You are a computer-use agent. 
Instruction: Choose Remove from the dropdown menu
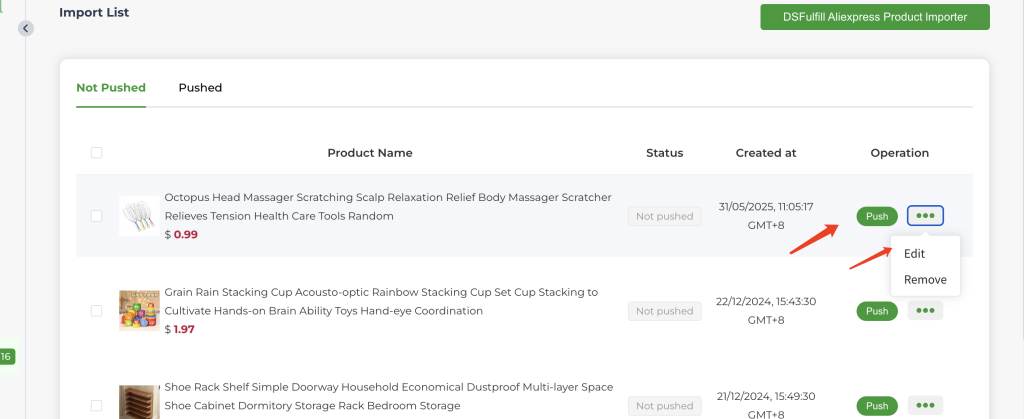[925, 280]
